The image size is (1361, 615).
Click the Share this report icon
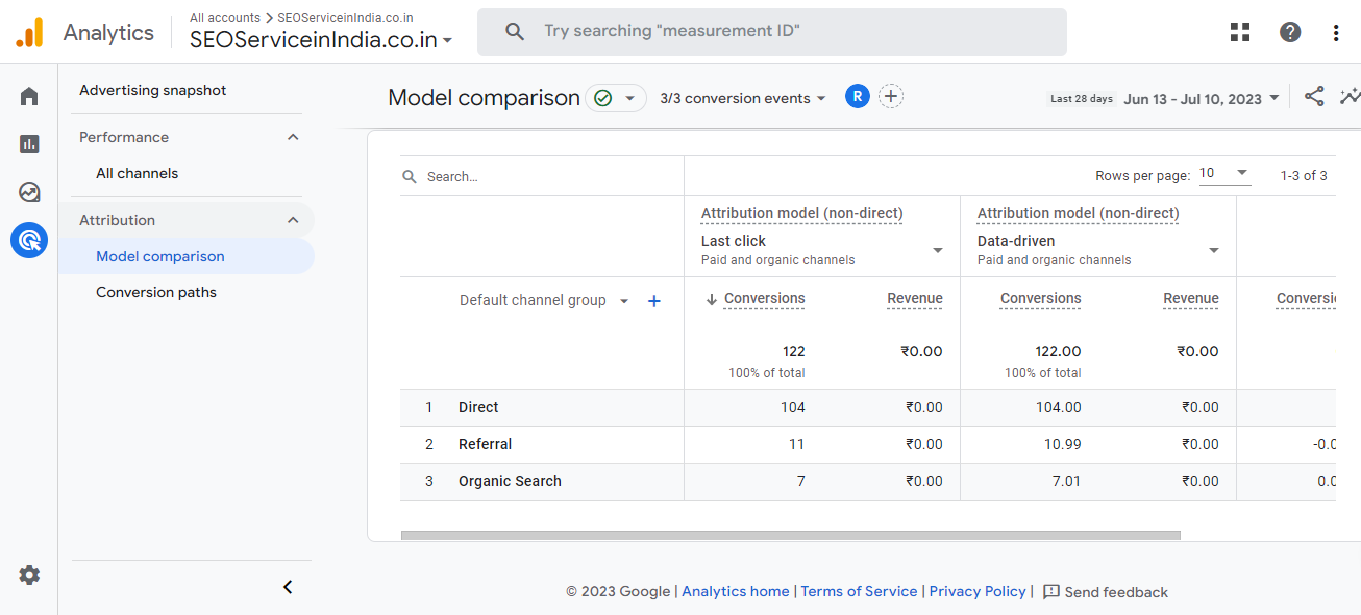point(1314,97)
